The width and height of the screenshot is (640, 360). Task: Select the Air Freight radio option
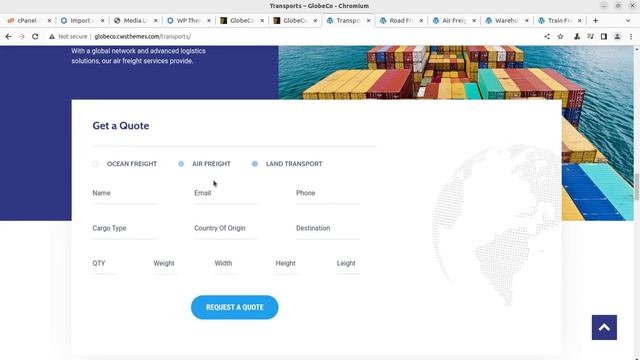click(x=181, y=164)
